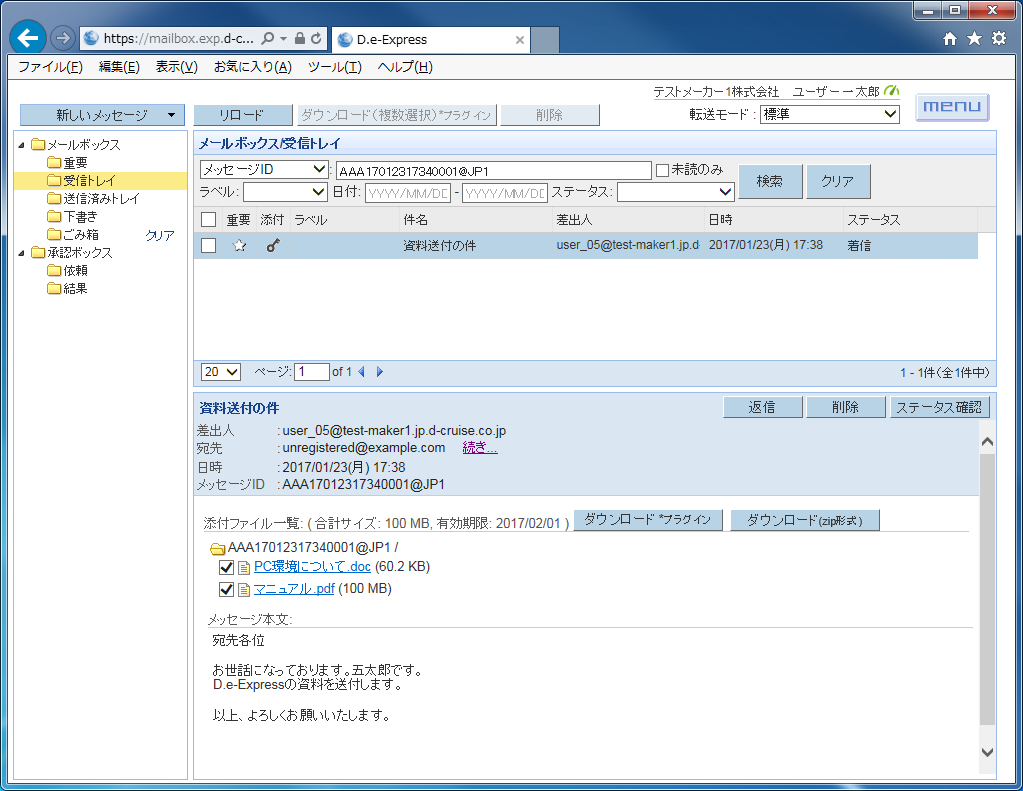Image resolution: width=1023 pixels, height=791 pixels.
Task: Collapse the メールボックス tree node
Action: (x=23, y=145)
